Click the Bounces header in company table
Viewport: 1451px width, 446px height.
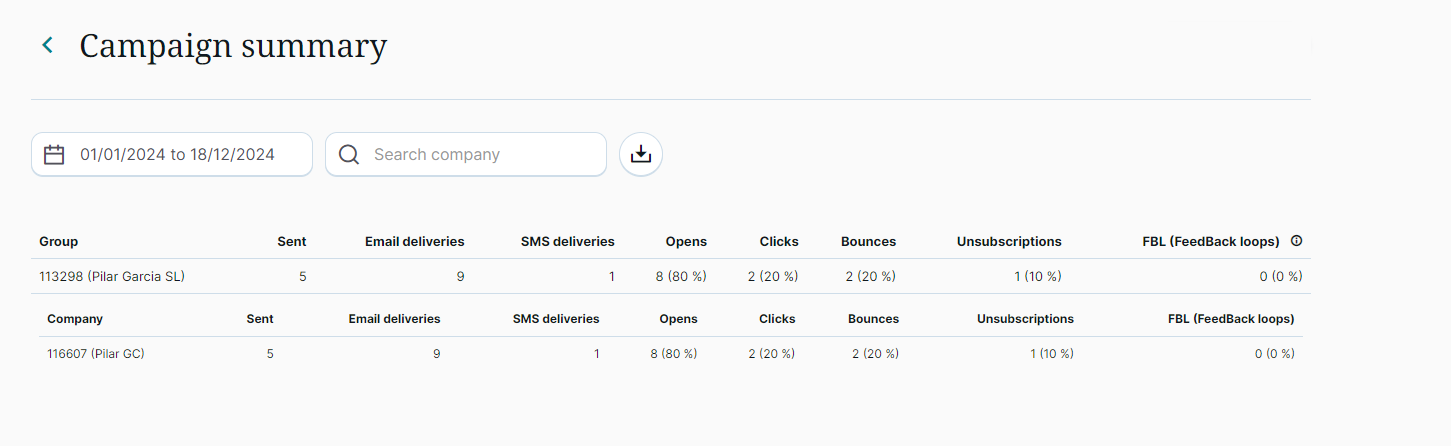pyautogui.click(x=873, y=319)
